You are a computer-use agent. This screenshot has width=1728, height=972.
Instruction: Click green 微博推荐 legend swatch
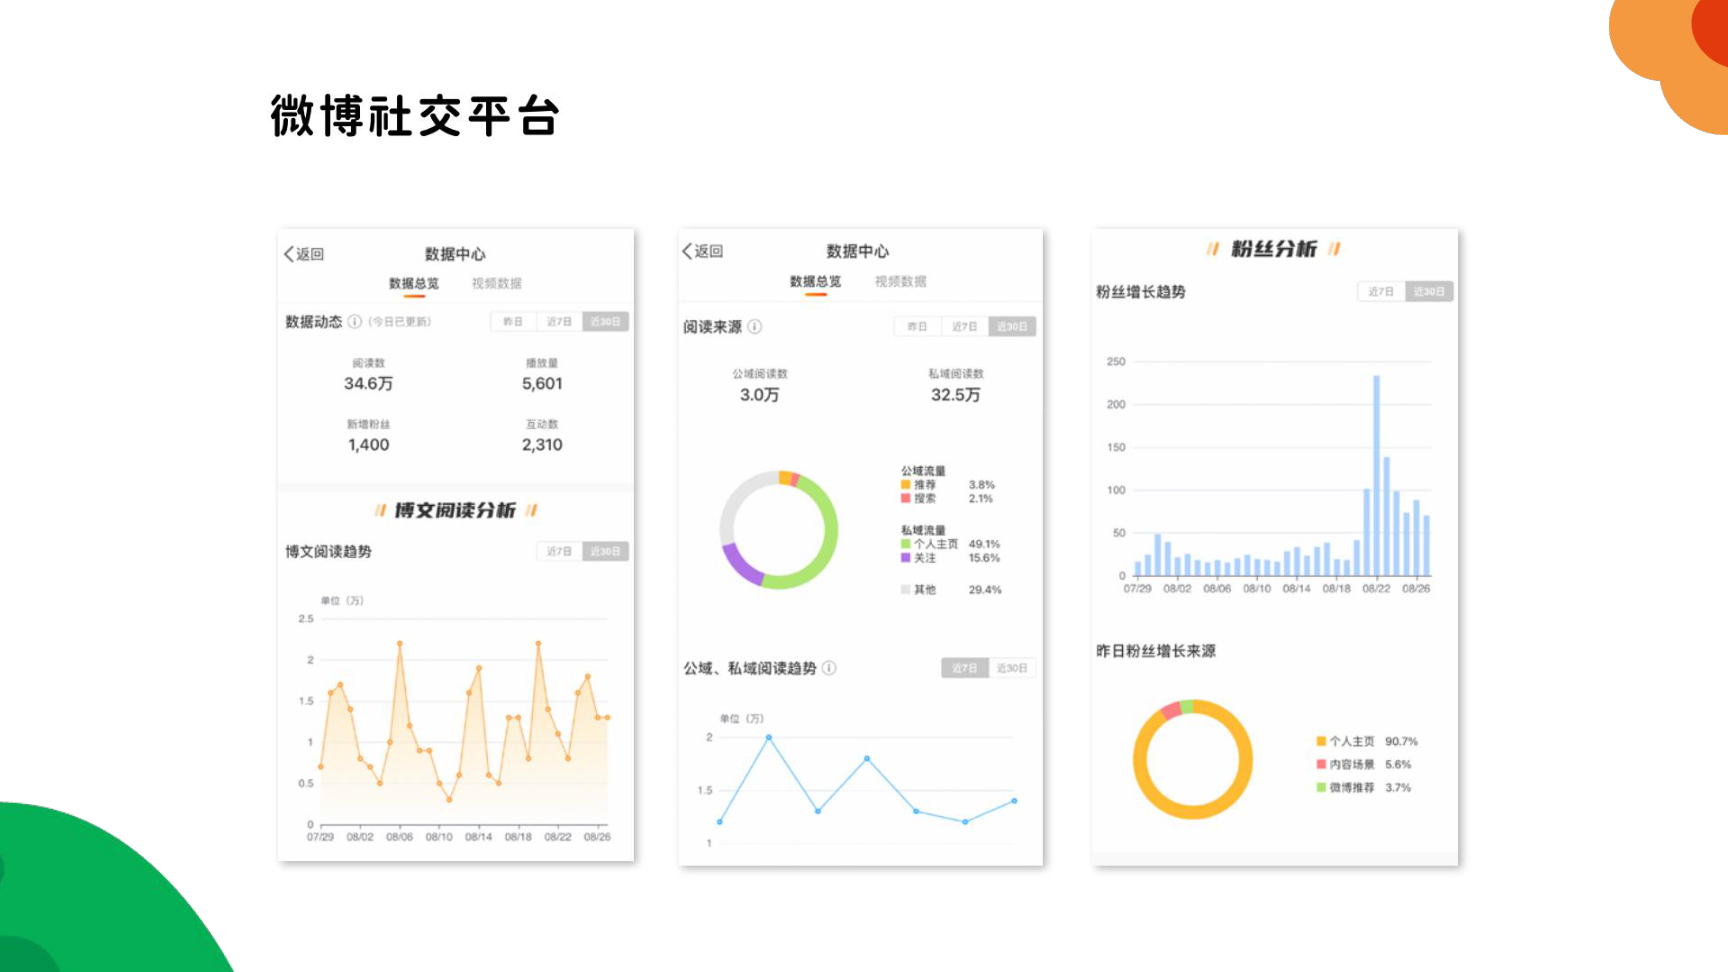(x=1321, y=788)
